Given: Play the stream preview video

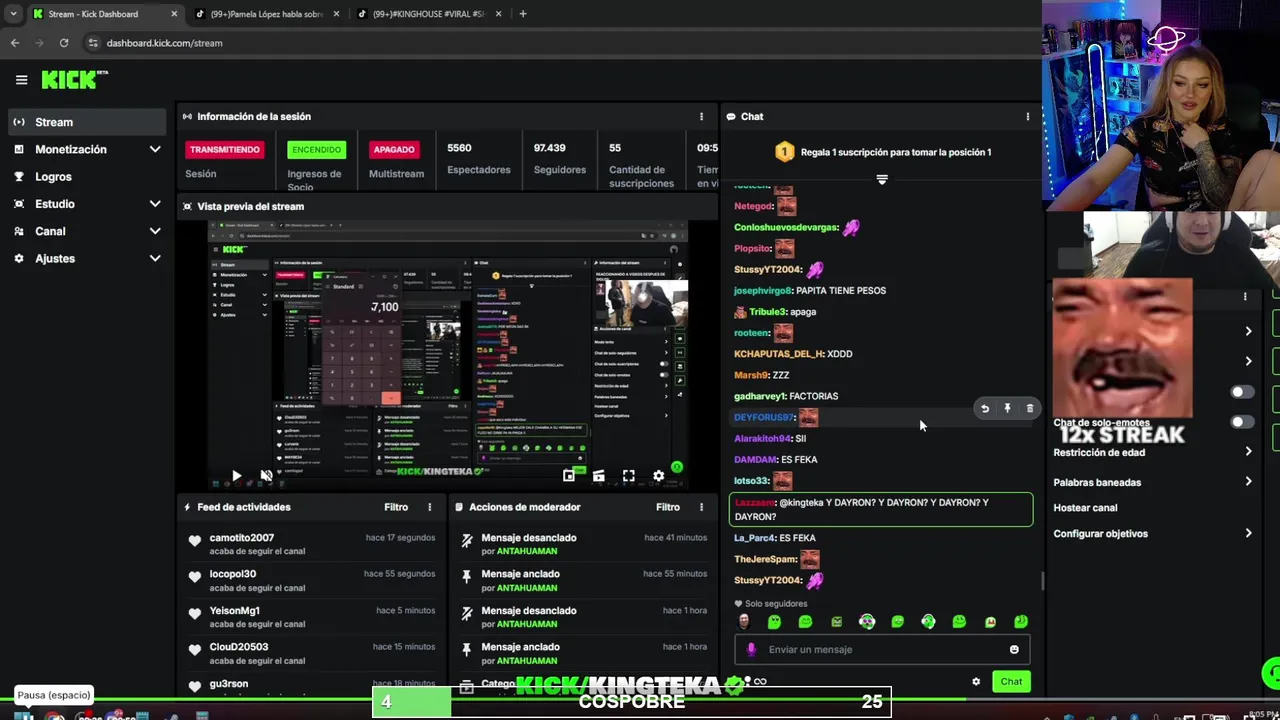Looking at the screenshot, I should point(236,476).
